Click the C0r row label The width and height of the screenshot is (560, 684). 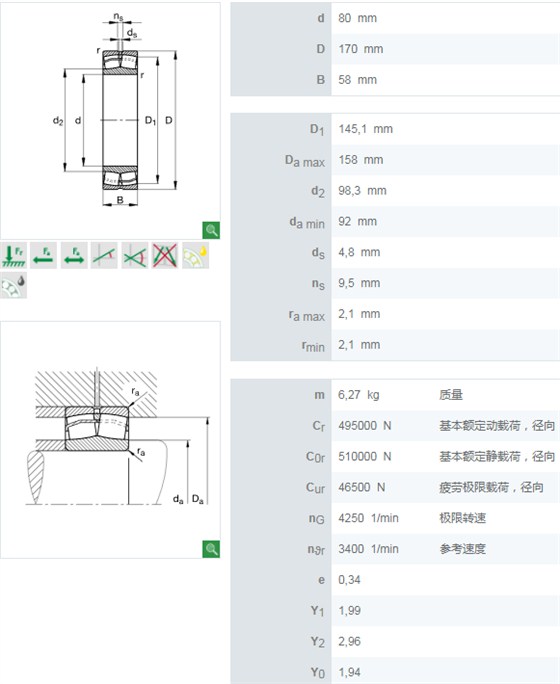[315, 457]
